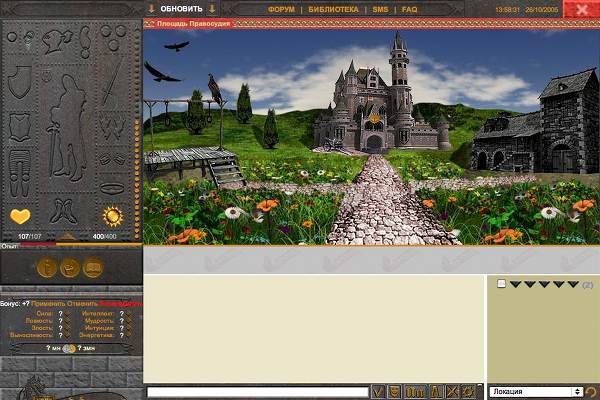Click the double-column icon in chat toolbar
The height and width of the screenshot is (400, 600).
click(x=415, y=392)
